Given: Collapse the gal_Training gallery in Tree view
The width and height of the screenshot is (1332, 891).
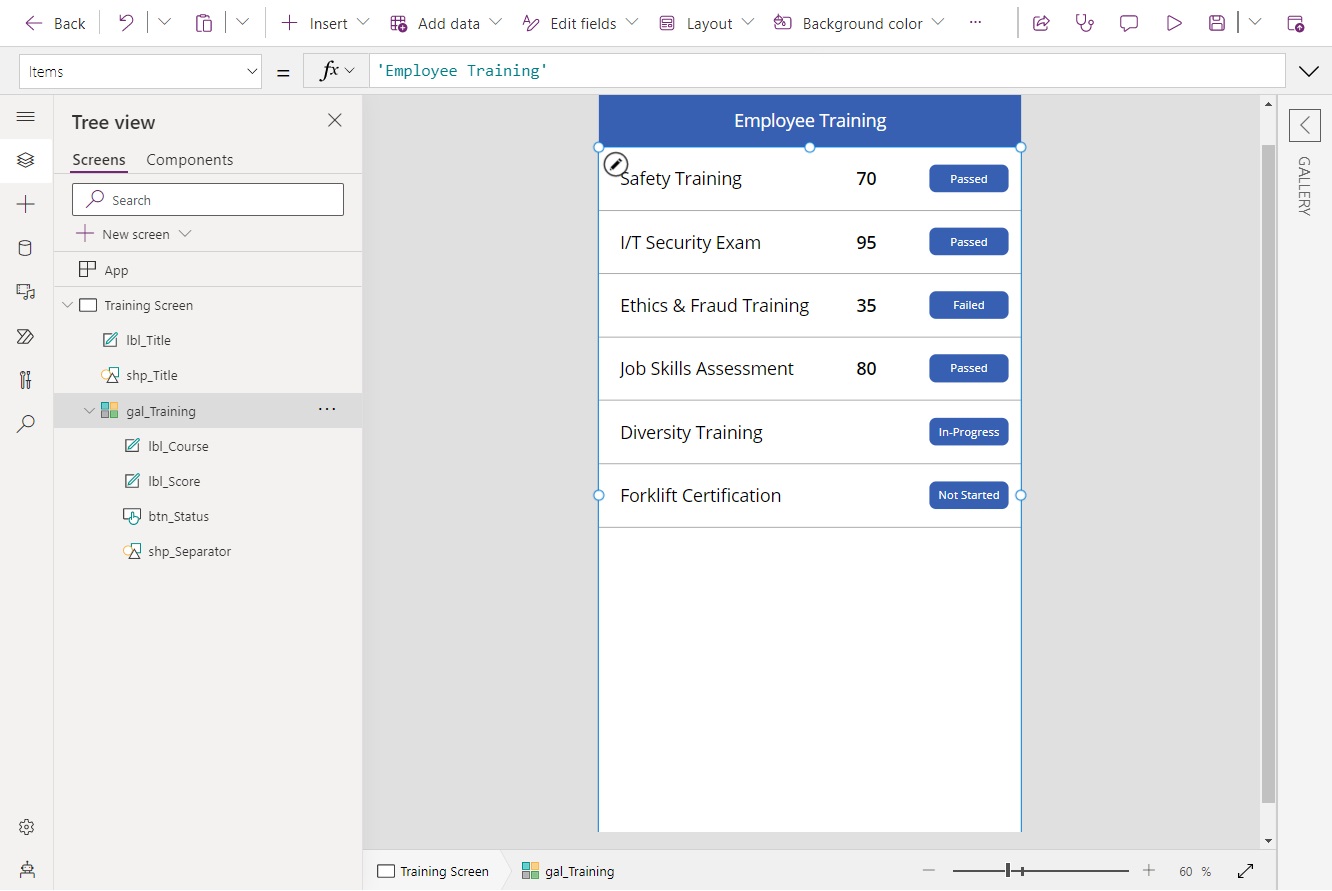Looking at the screenshot, I should pyautogui.click(x=89, y=410).
